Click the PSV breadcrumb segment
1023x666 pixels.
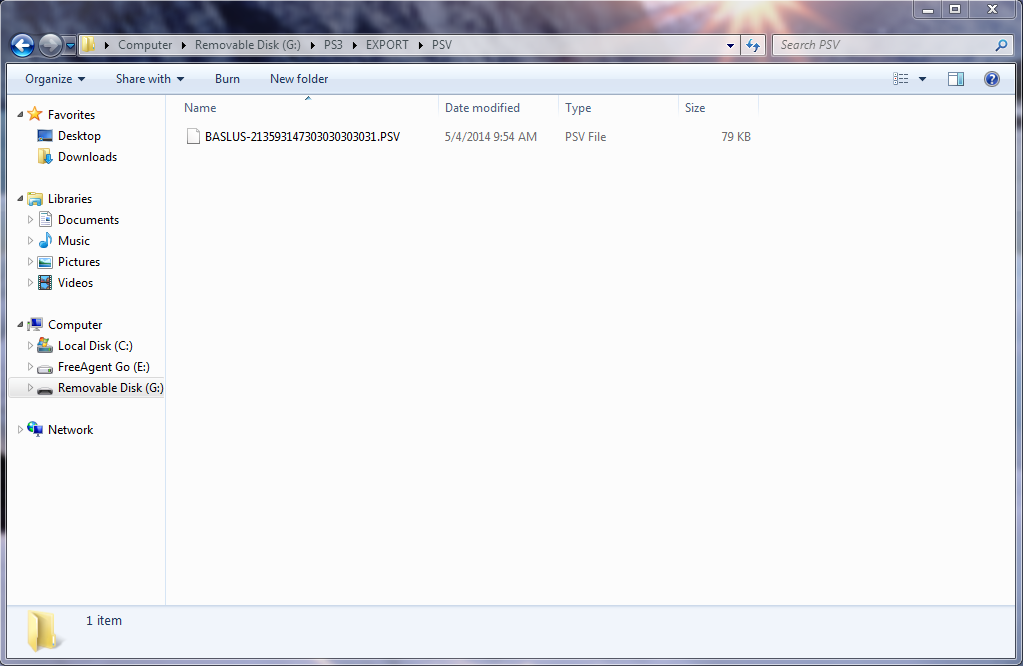pyautogui.click(x=442, y=45)
